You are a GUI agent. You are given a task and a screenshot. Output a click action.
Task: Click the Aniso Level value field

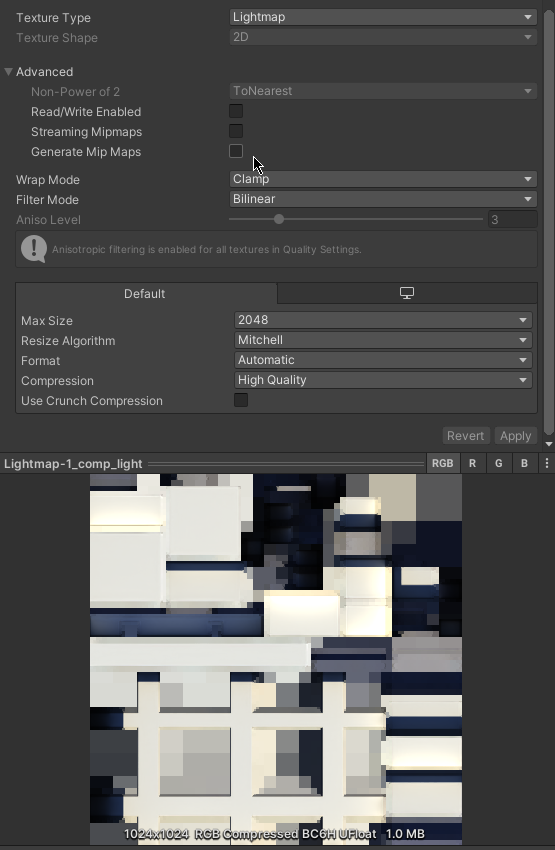pos(513,220)
